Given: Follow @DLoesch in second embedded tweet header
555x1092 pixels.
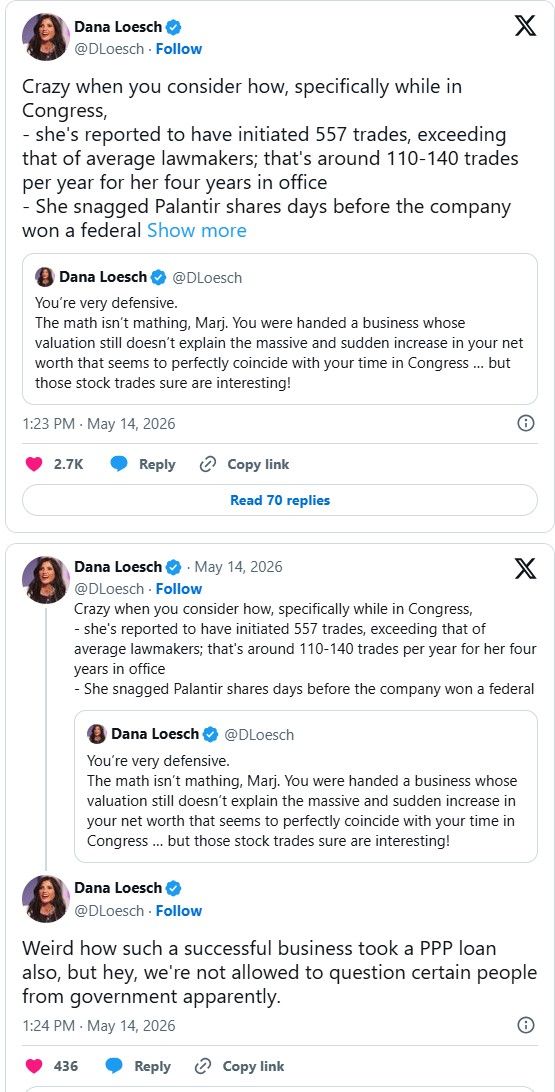Looking at the screenshot, I should [179, 588].
